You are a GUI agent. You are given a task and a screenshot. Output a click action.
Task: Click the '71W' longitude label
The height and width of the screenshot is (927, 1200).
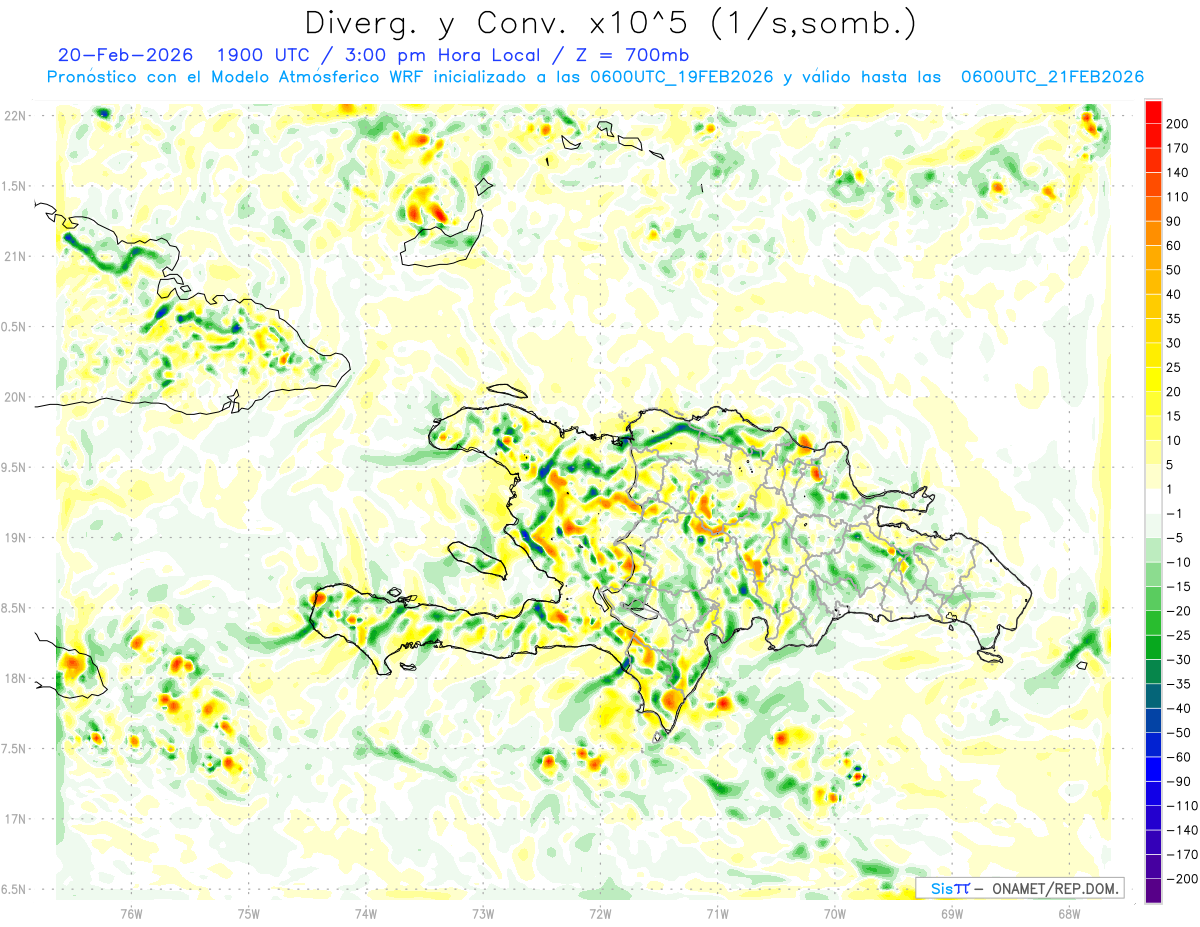pos(717,912)
